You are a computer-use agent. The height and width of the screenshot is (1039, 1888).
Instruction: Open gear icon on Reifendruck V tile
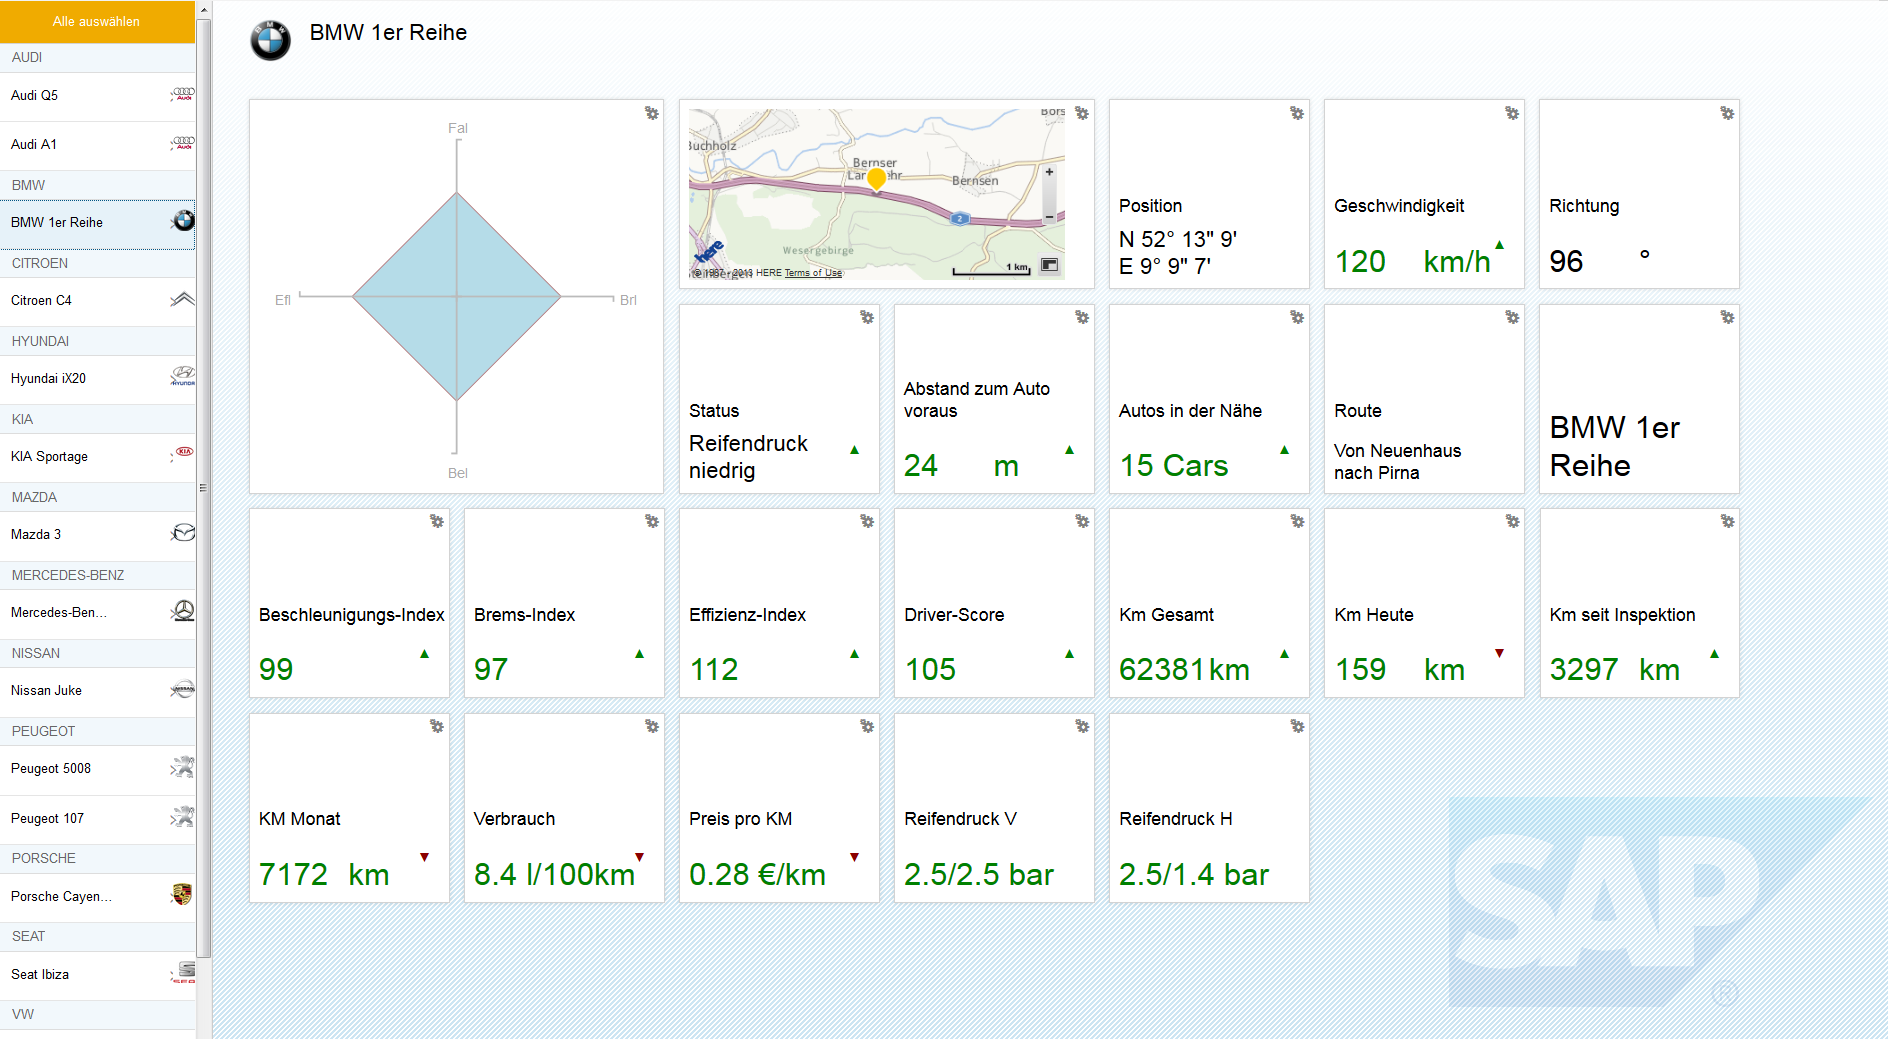pyautogui.click(x=1082, y=726)
